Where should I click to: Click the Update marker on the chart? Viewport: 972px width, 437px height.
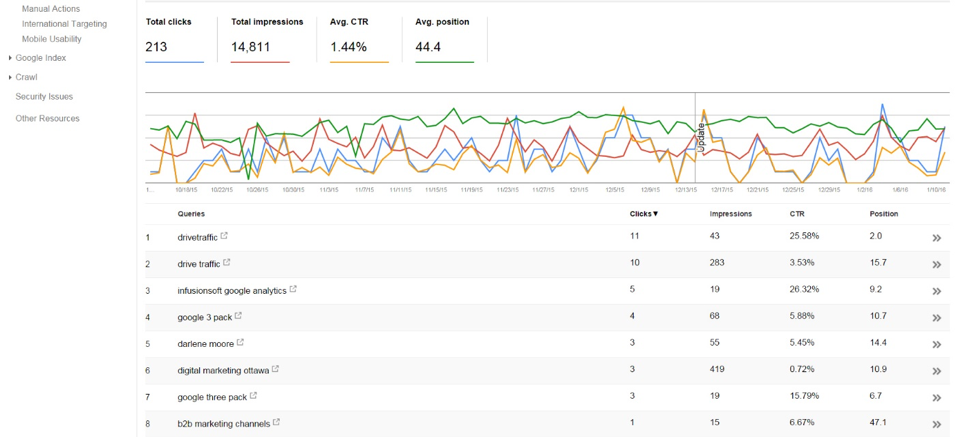702,138
